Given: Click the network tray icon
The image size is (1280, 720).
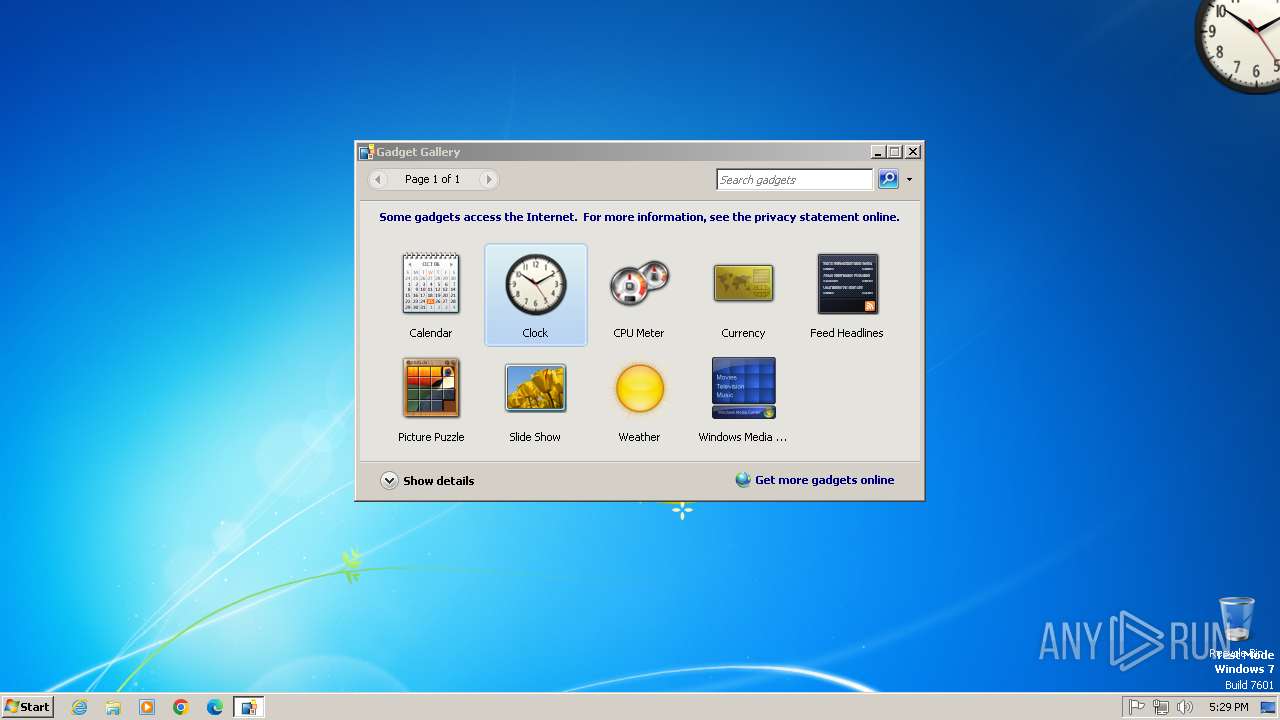Looking at the screenshot, I should (x=1161, y=707).
